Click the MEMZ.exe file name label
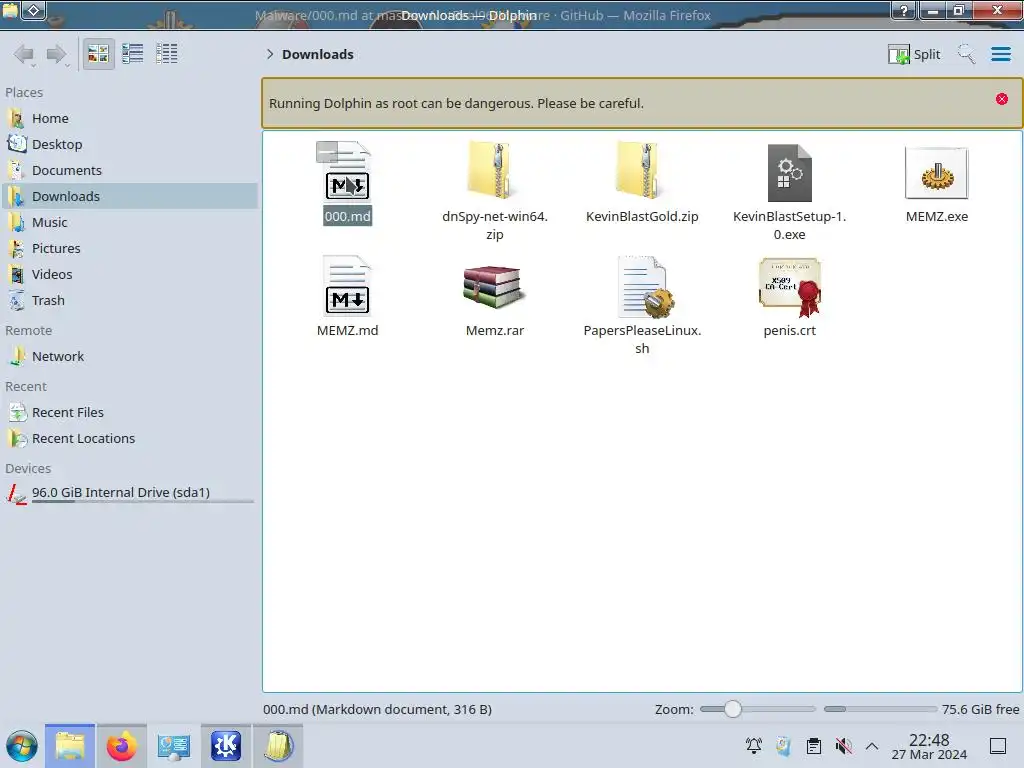This screenshot has height=768, width=1024. tap(936, 216)
